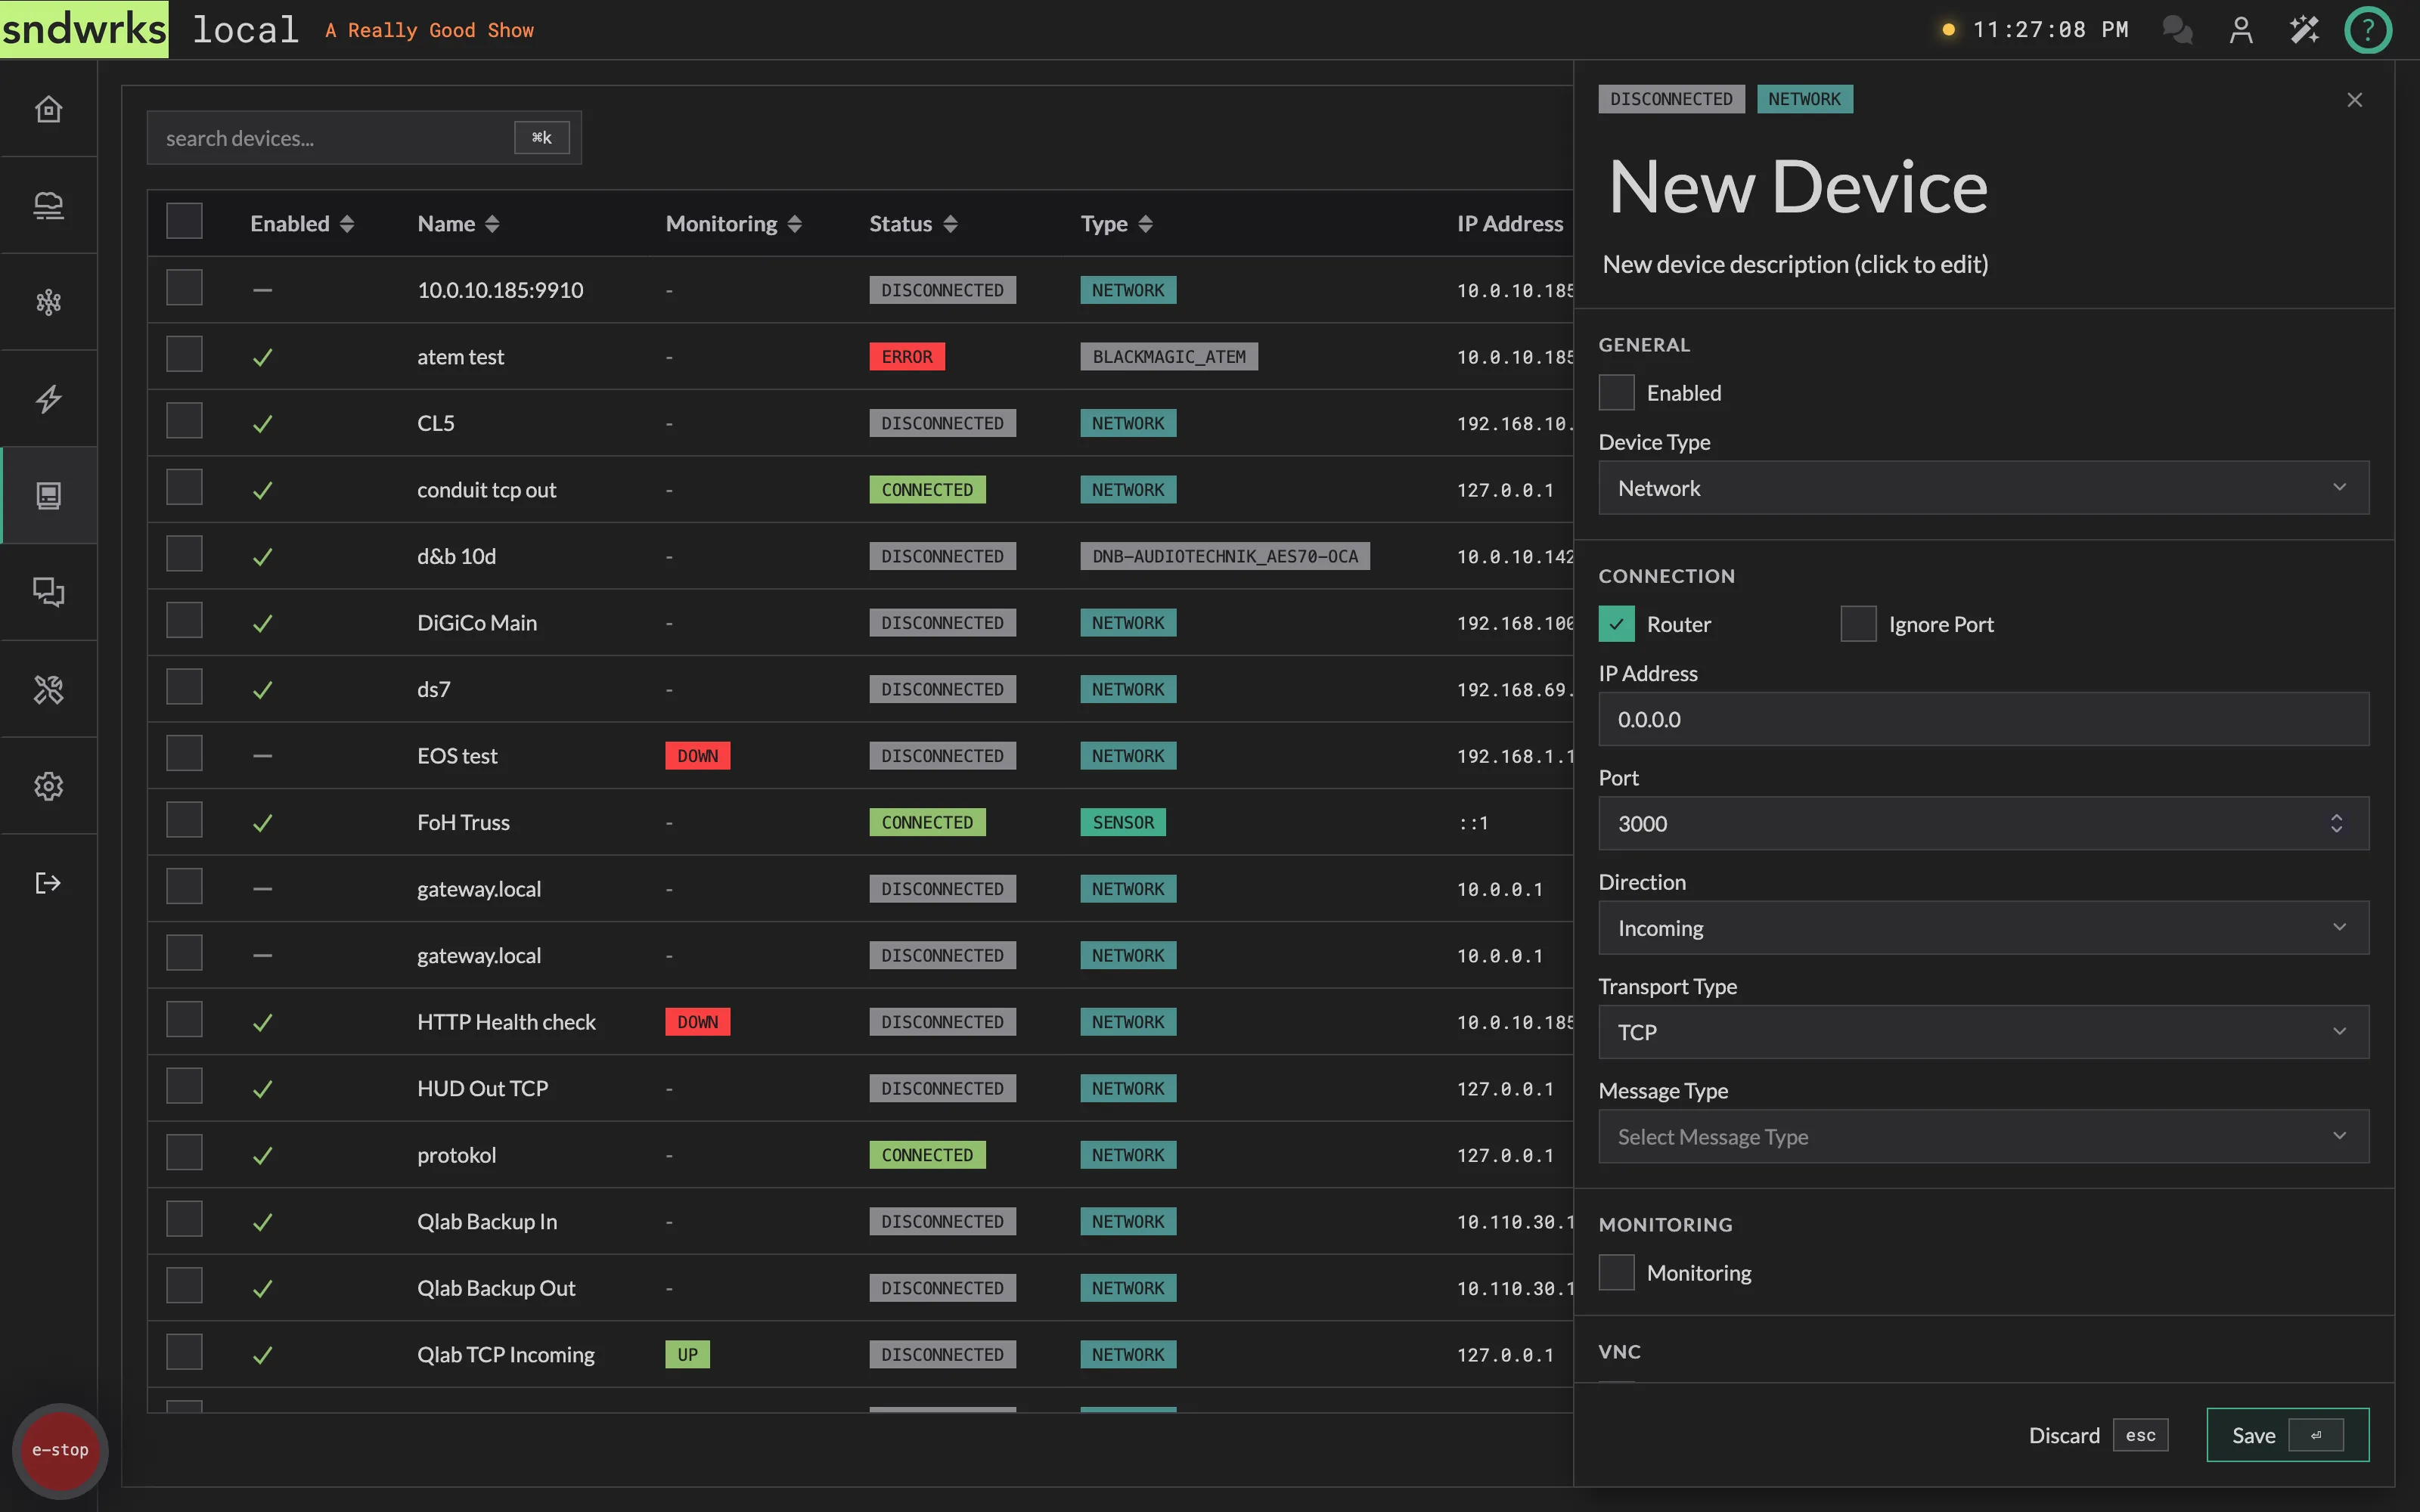Close the New Device panel

(2354, 100)
